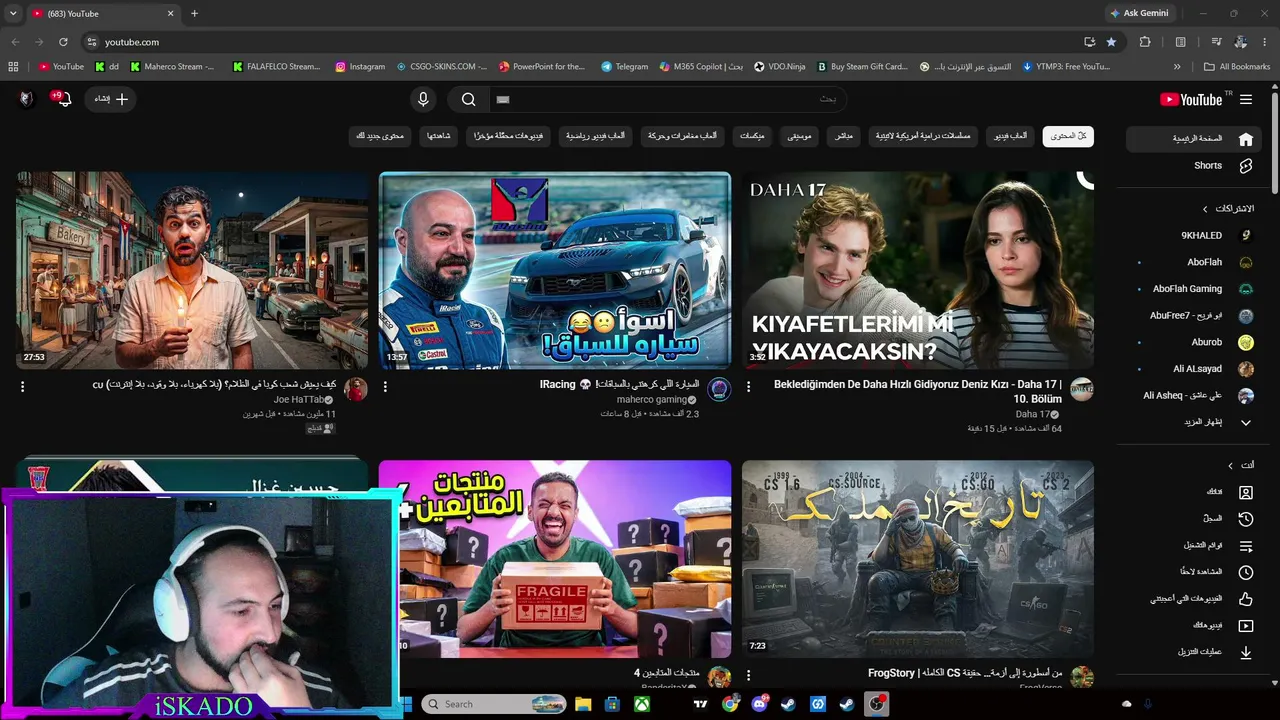Open the maherco gaming channel avatar
Viewport: 1280px width, 720px height.
[x=719, y=389]
